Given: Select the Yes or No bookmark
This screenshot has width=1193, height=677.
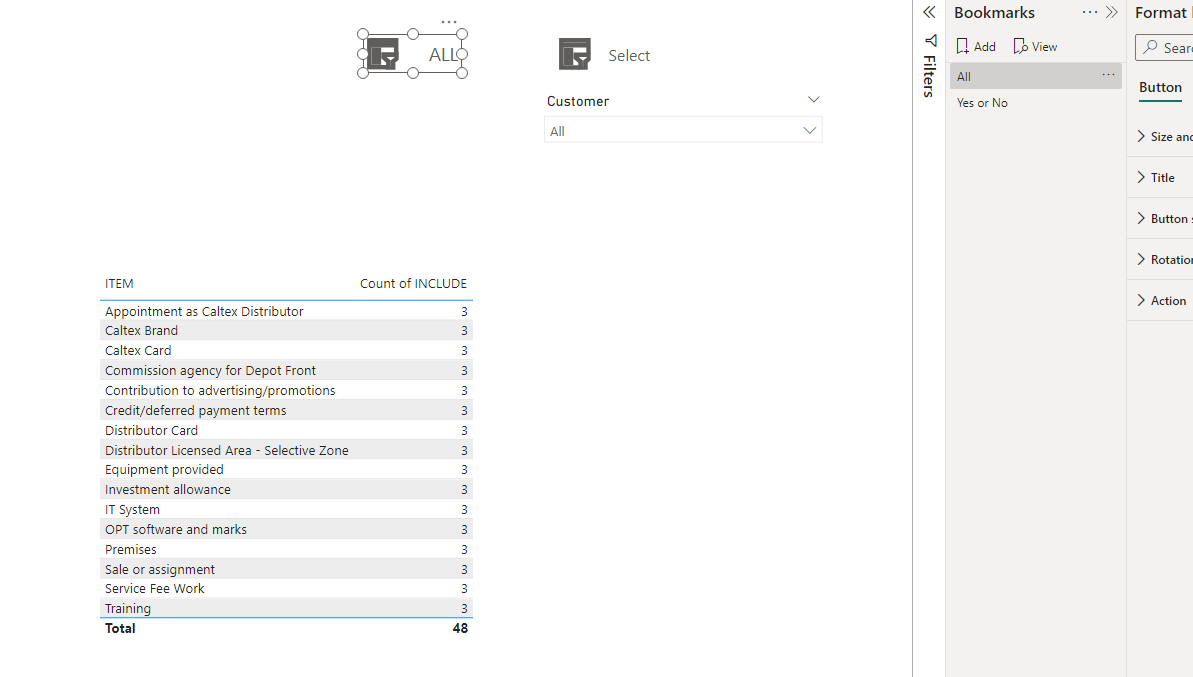Looking at the screenshot, I should [x=1036, y=103].
